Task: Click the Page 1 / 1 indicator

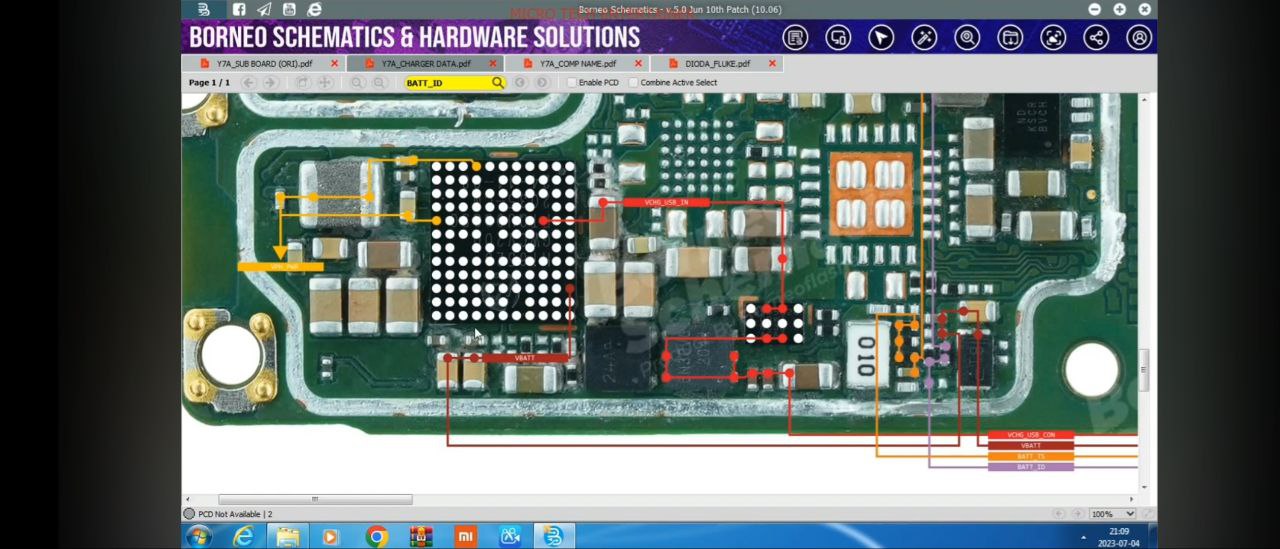Action: [x=209, y=83]
